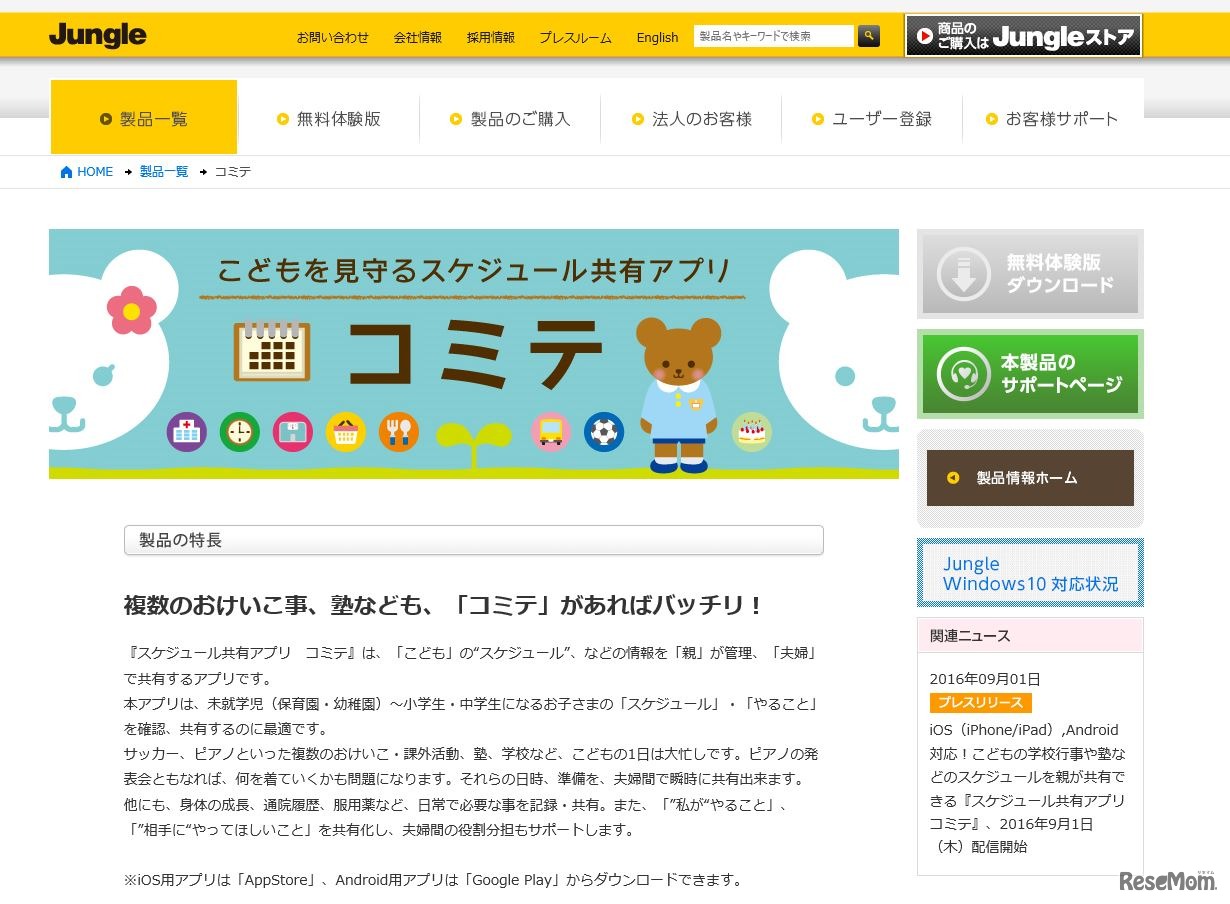1230x904 pixels.
Task: Open the Jungleストア purchase banner
Action: [x=1023, y=36]
